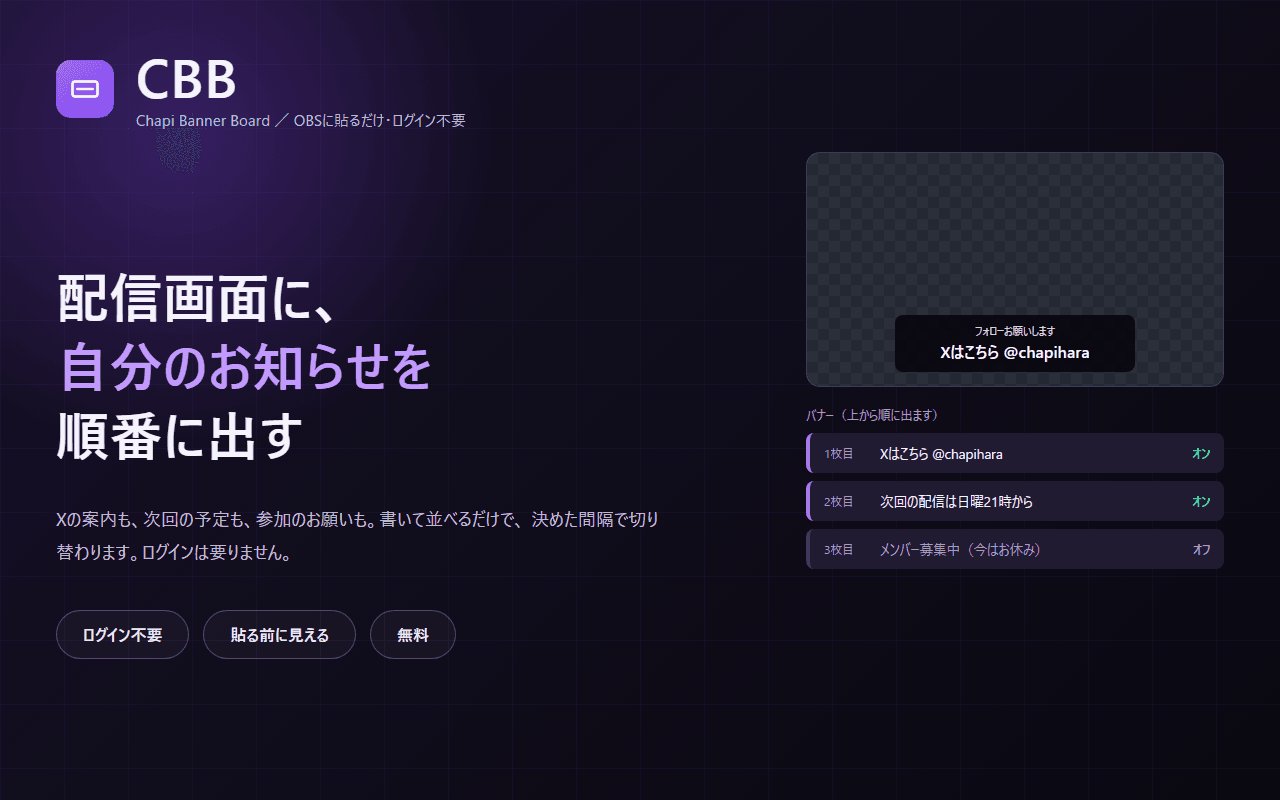The image size is (1280, 800).
Task: Click the headline "順番に出す"
Action: [180, 436]
